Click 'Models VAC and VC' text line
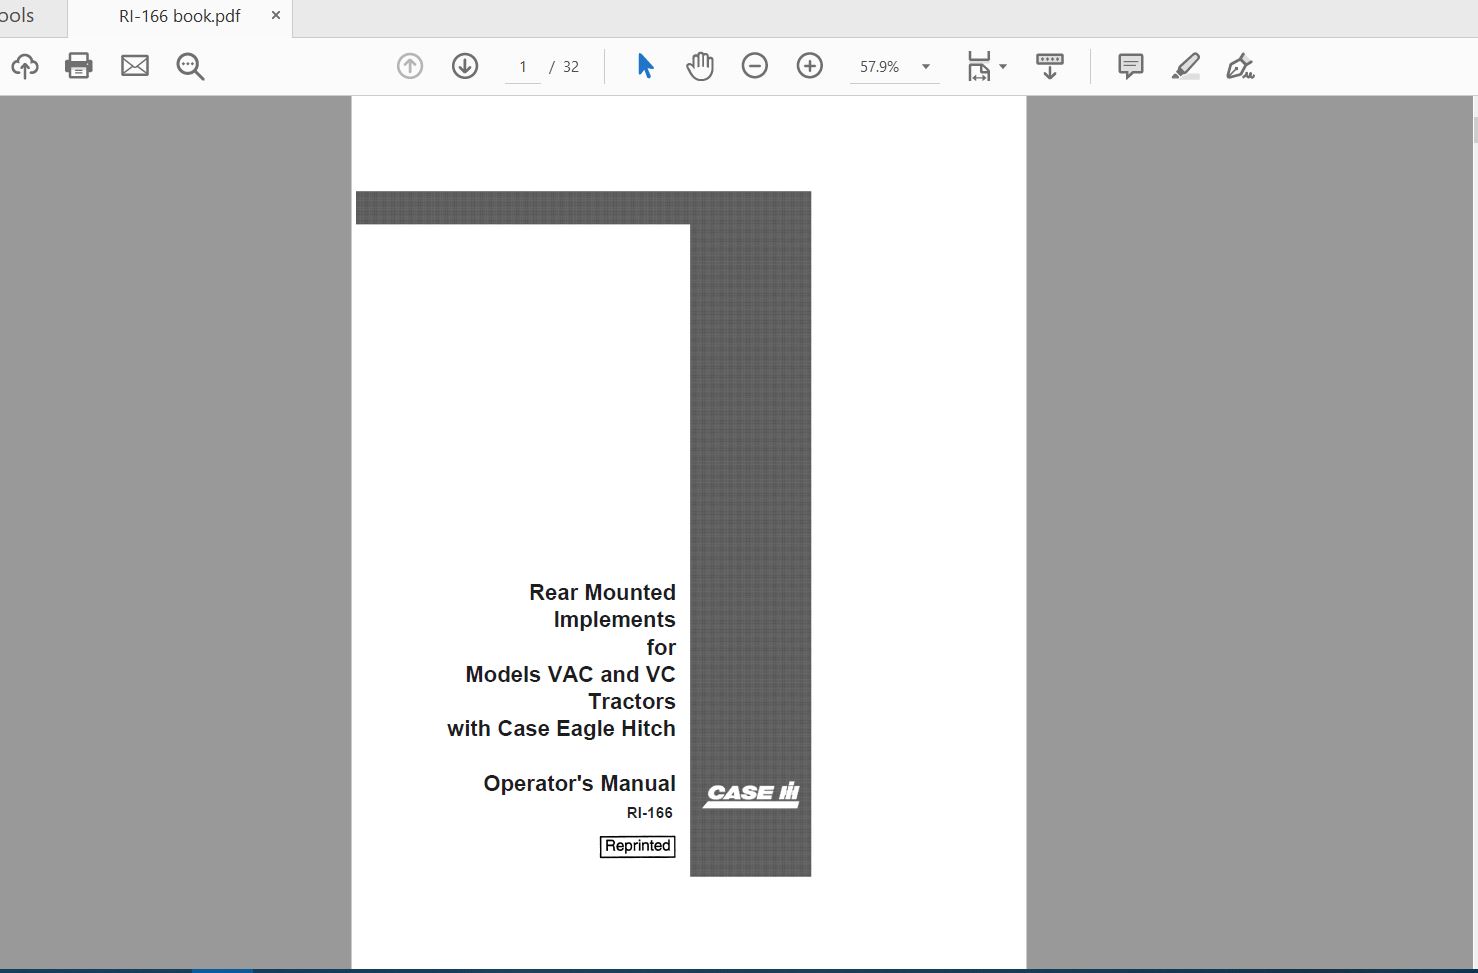Screen dimensions: 1478x973 pos(570,674)
